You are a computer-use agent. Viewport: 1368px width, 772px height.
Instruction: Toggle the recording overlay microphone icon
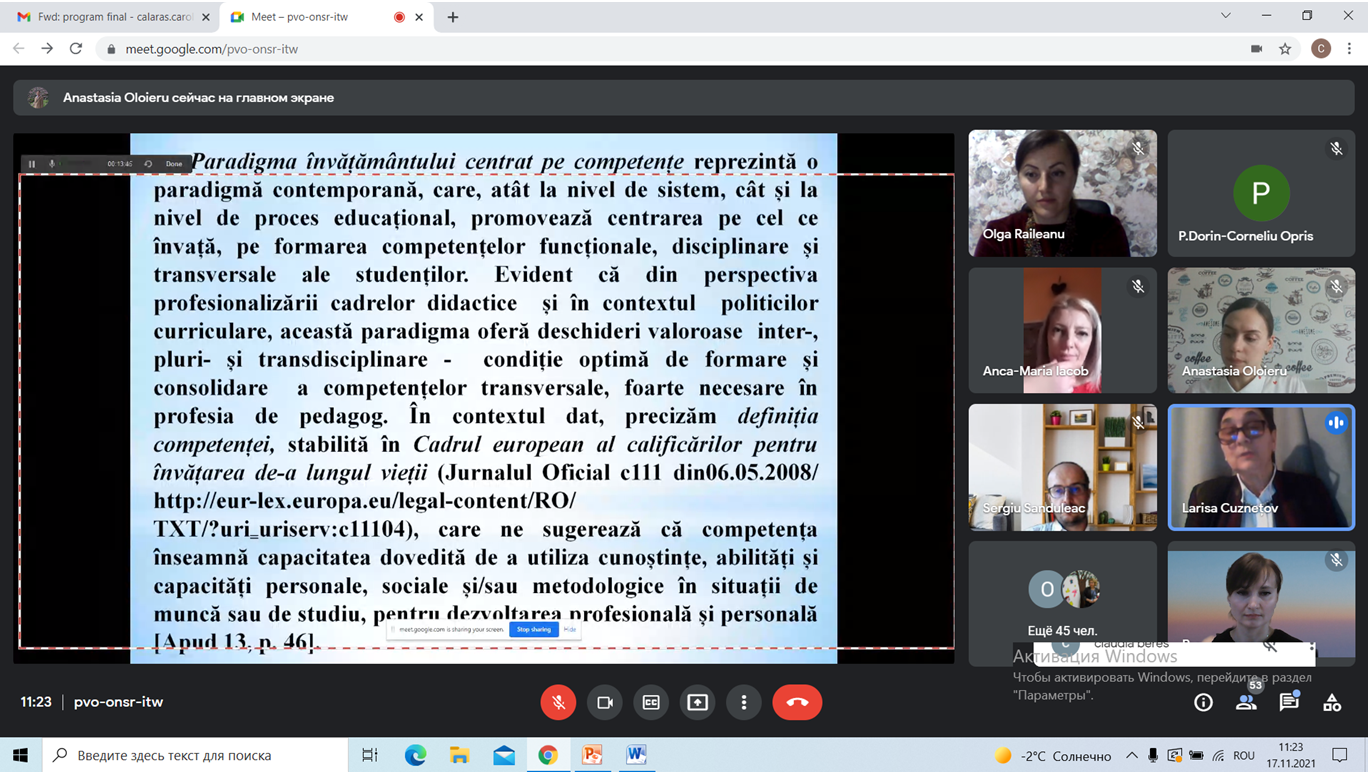[x=52, y=164]
